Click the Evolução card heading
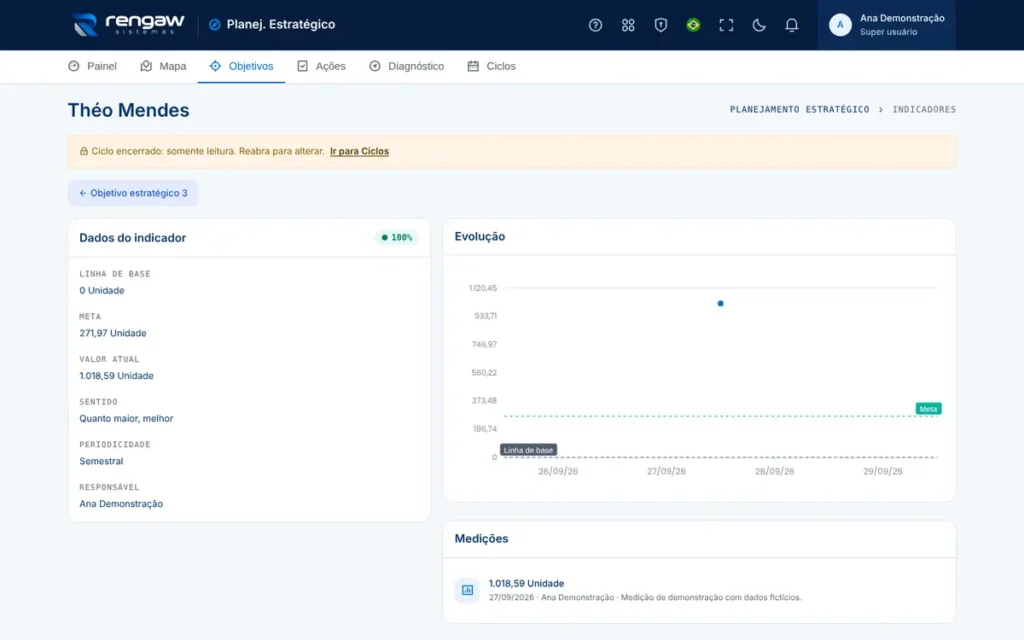This screenshot has height=640, width=1024. [480, 236]
